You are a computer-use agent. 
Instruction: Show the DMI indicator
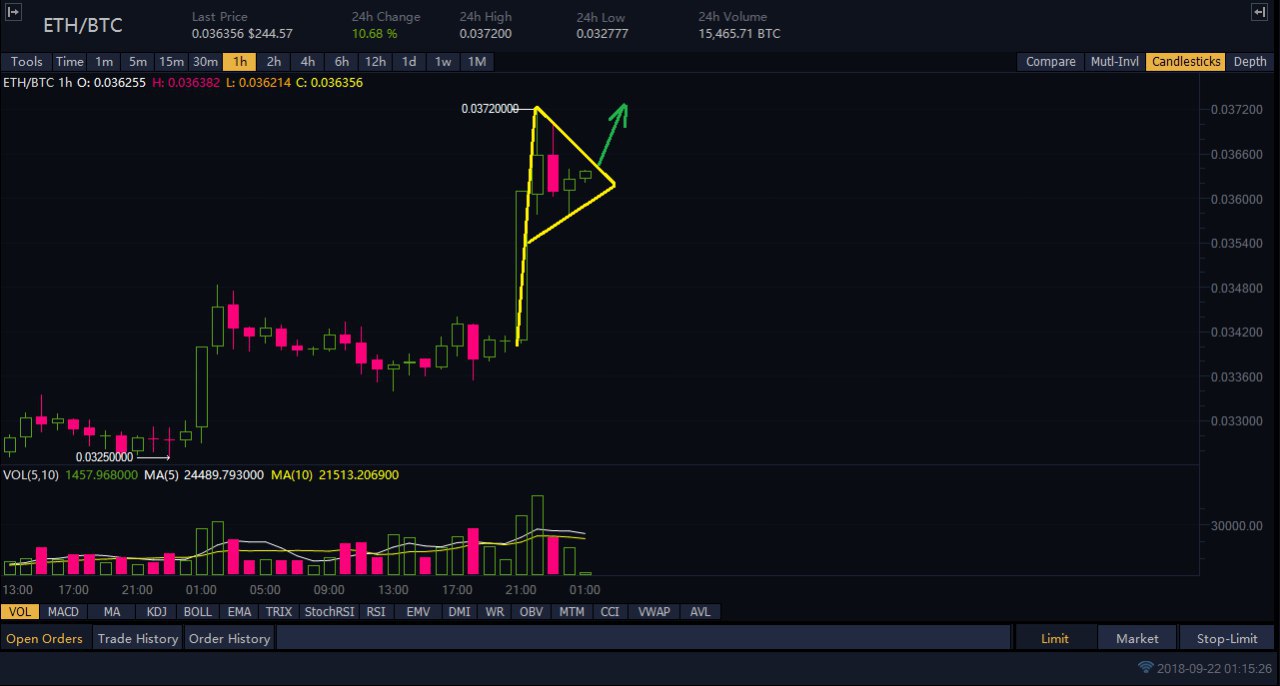(x=459, y=611)
